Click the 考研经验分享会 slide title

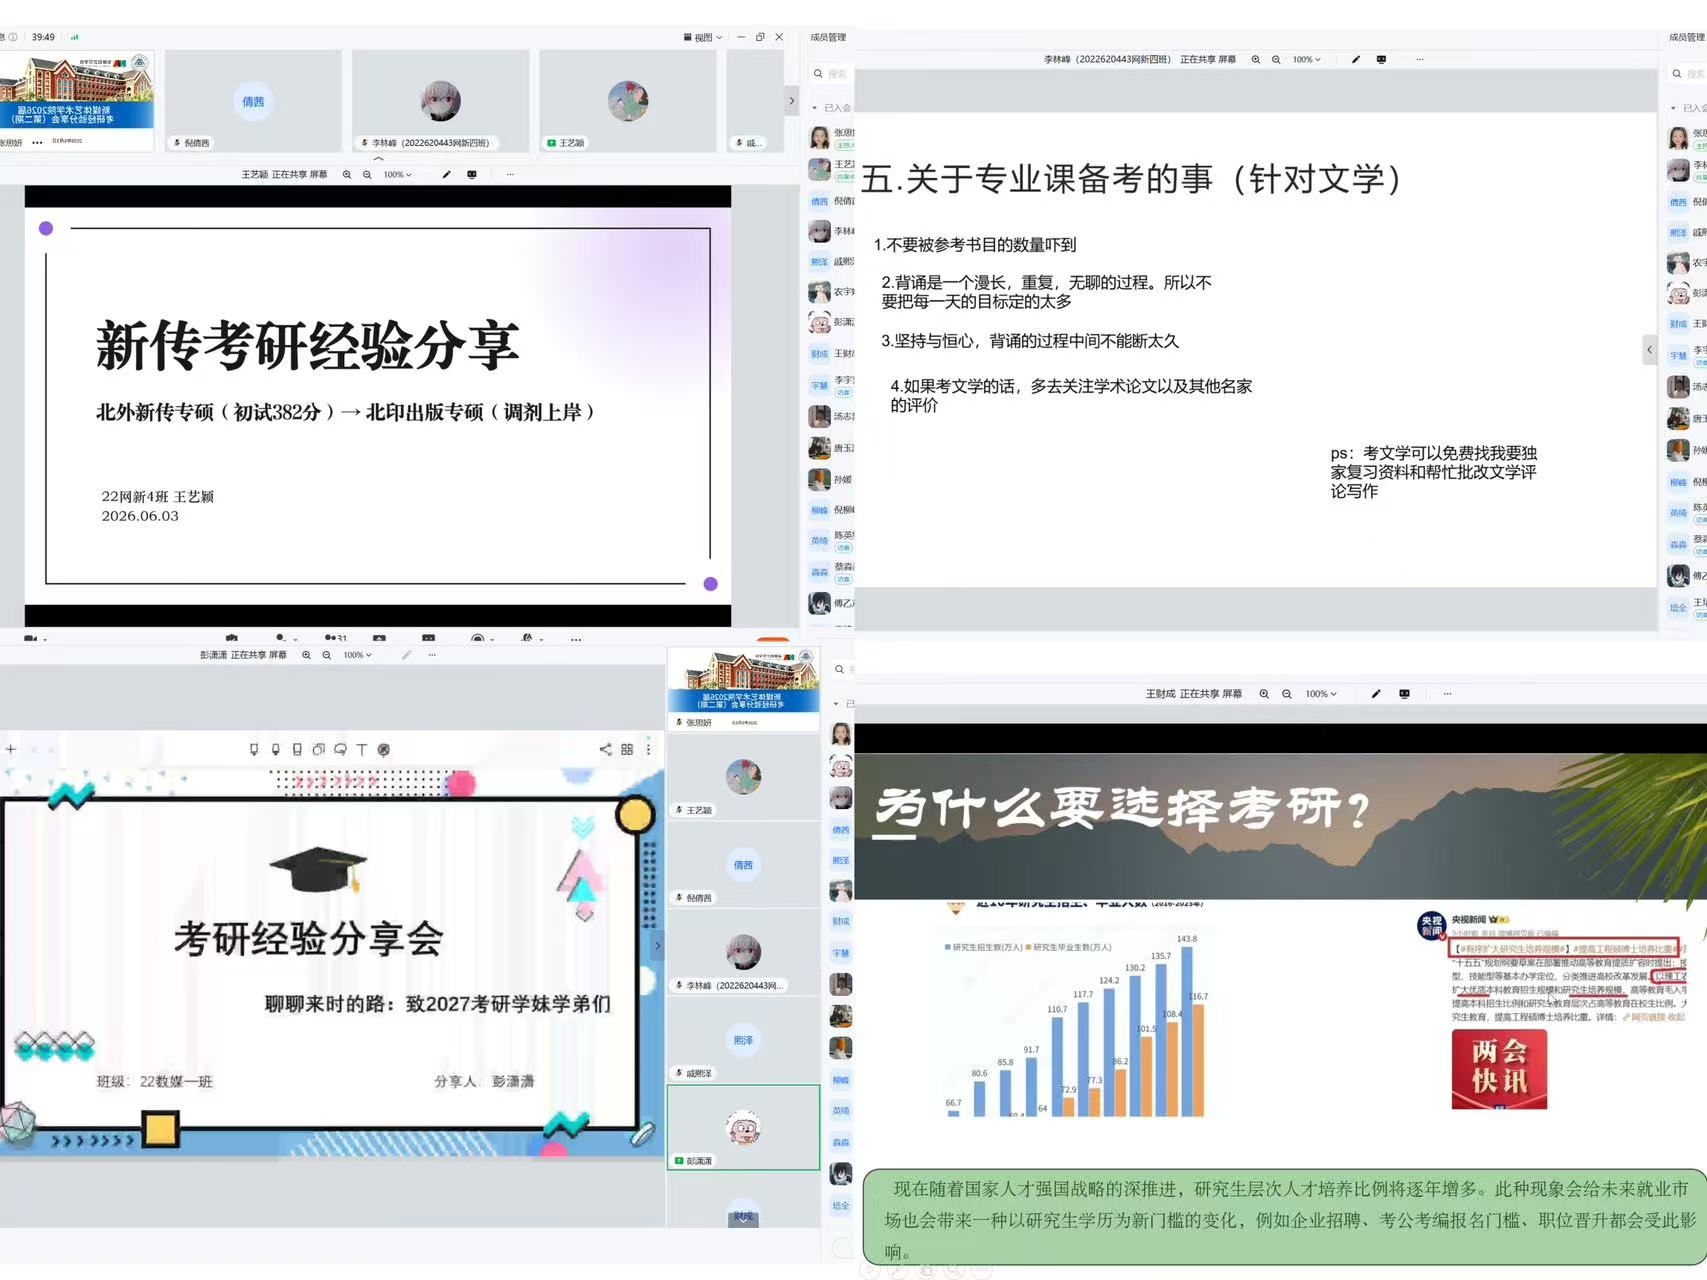coord(309,938)
